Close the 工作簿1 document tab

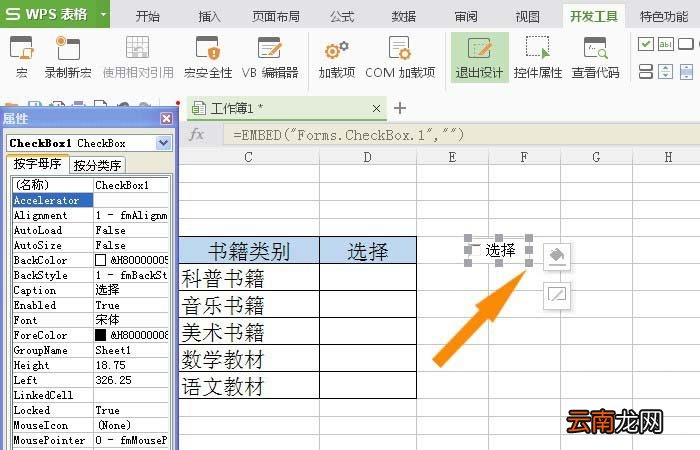pos(376,108)
